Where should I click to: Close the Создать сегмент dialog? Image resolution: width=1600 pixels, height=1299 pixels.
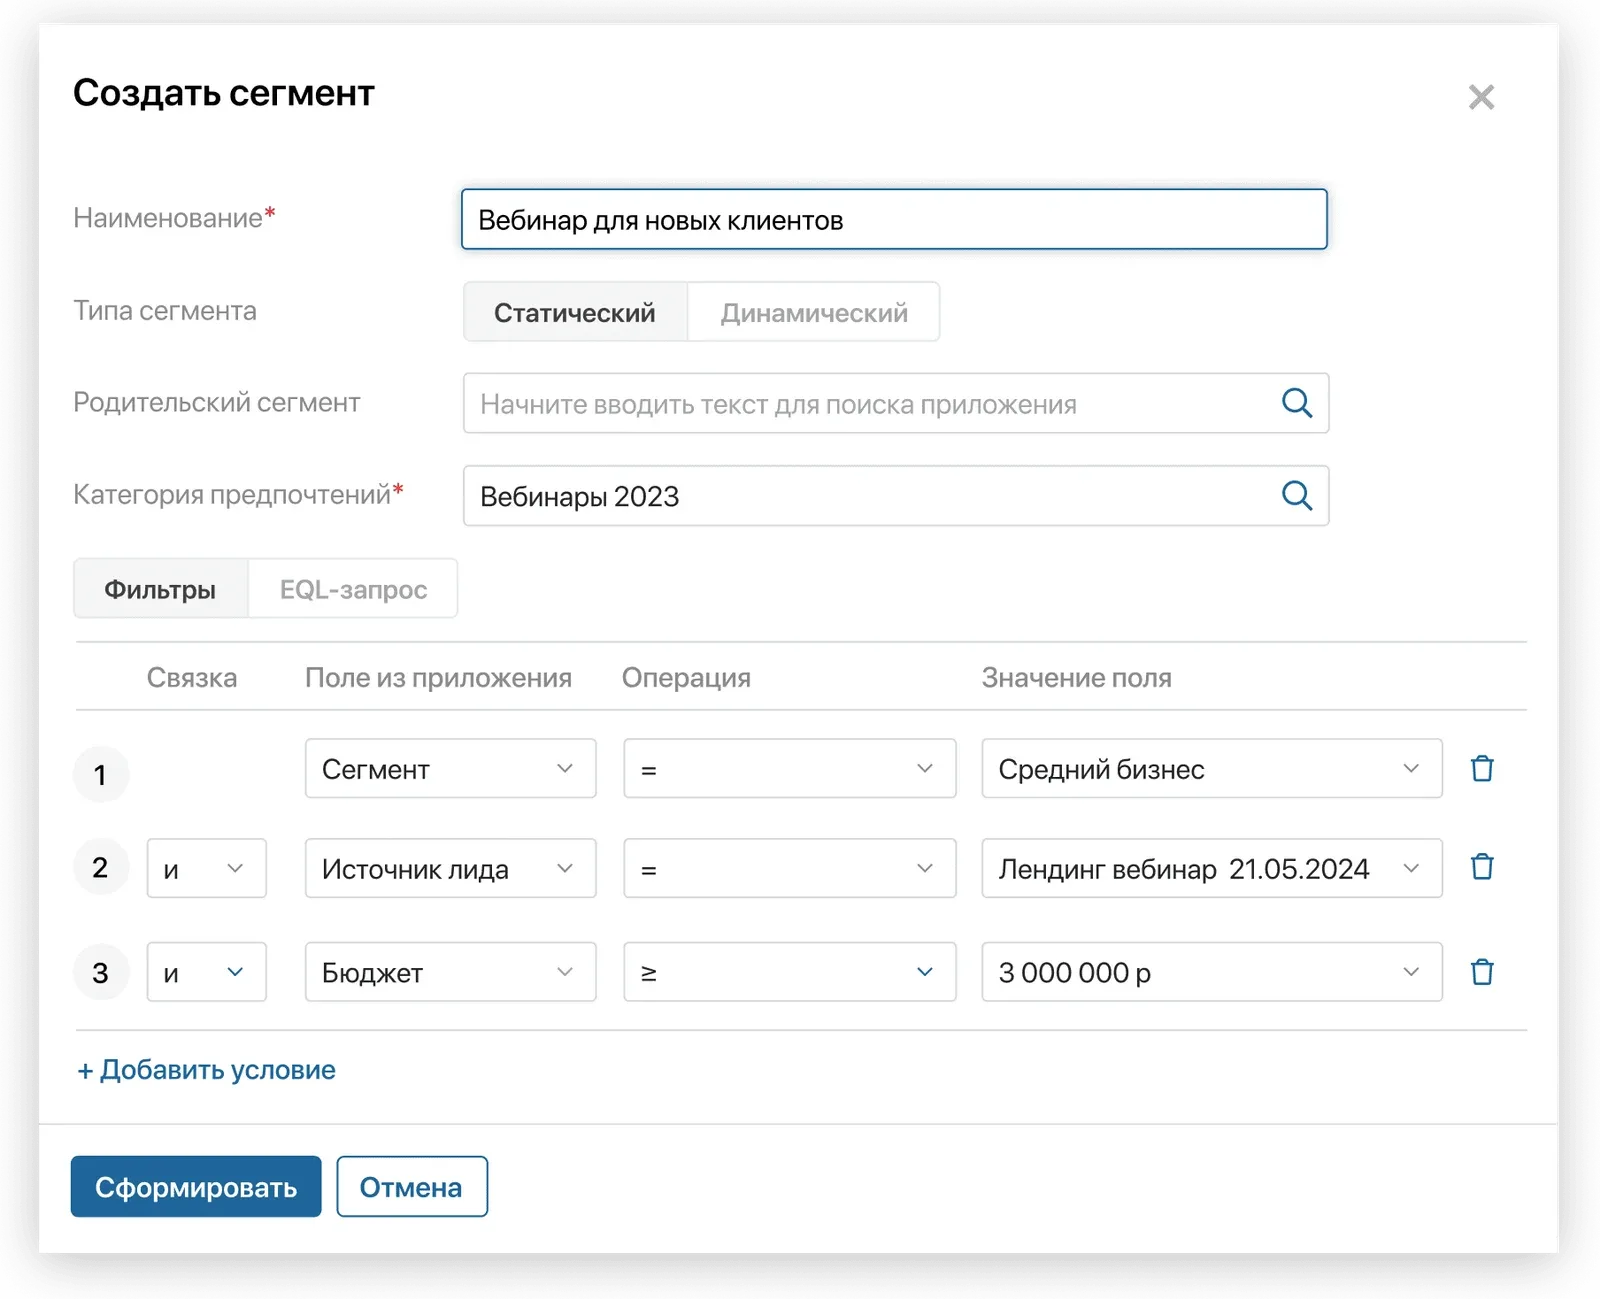click(x=1481, y=97)
